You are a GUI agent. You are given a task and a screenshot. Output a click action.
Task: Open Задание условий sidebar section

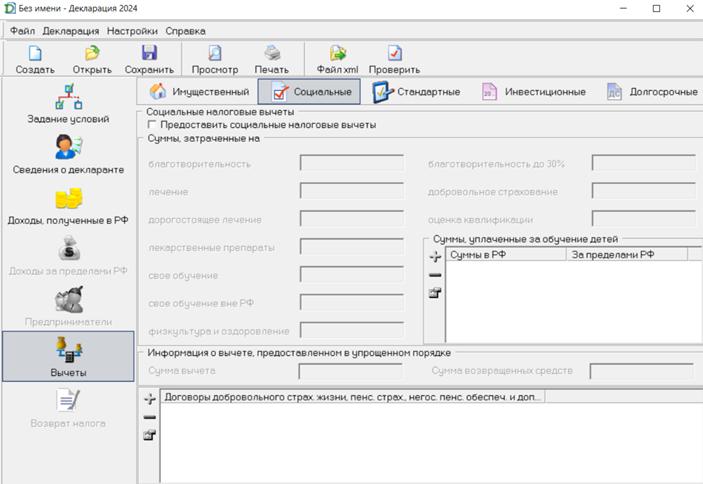tap(68, 103)
